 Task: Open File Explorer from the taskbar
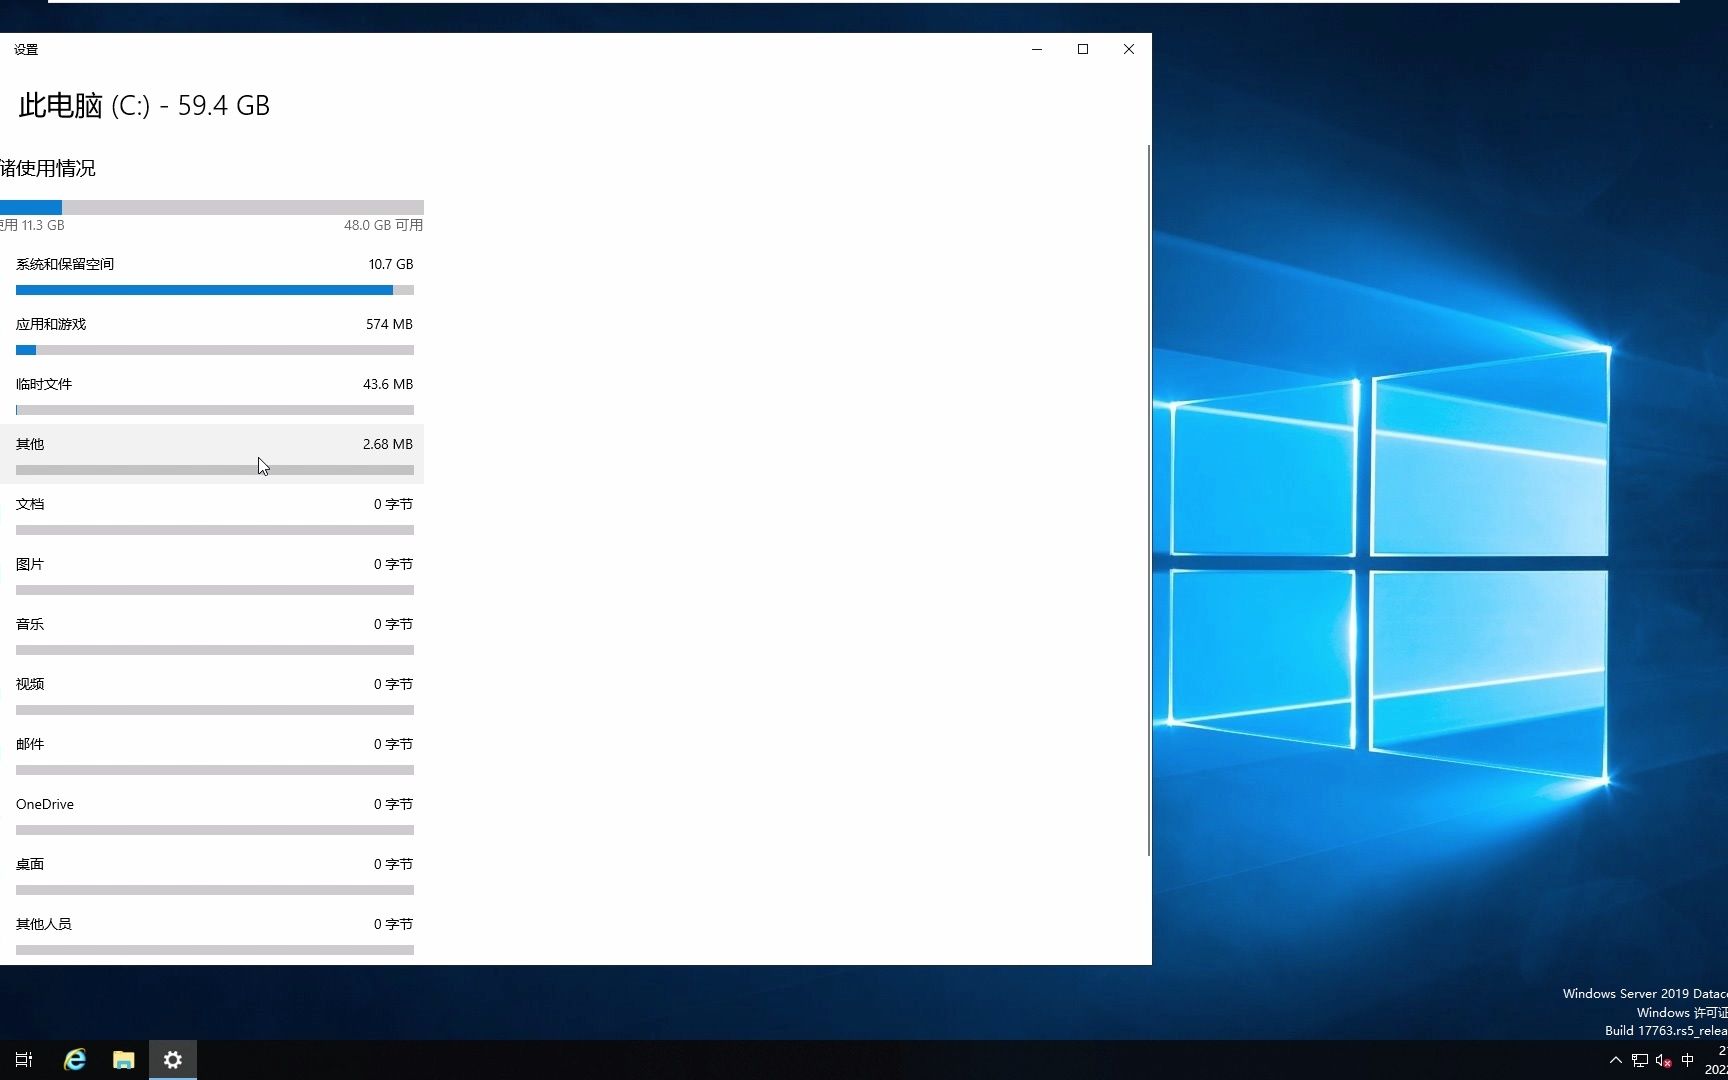[x=124, y=1060]
